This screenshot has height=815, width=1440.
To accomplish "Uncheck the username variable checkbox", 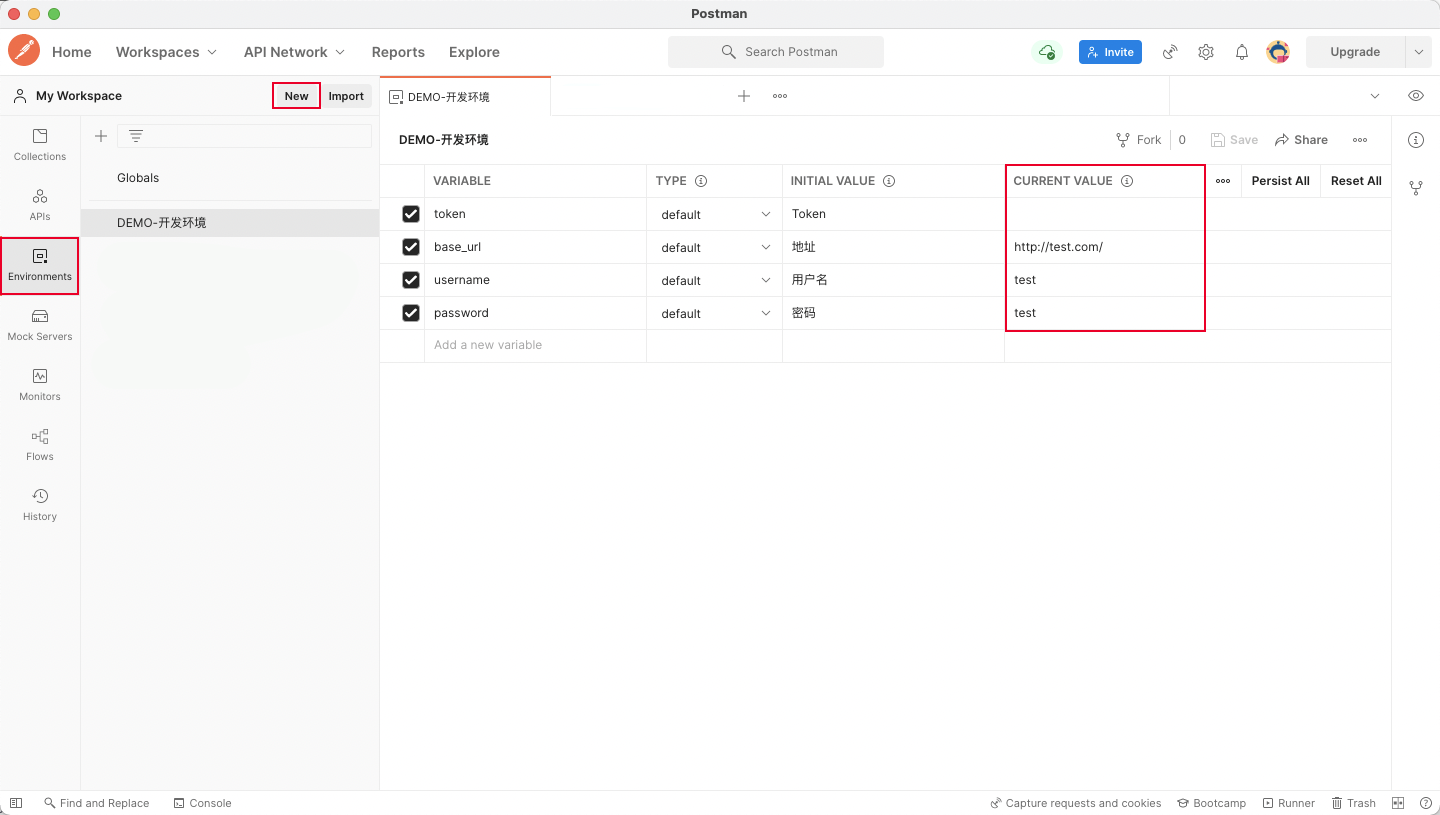I will pos(411,280).
